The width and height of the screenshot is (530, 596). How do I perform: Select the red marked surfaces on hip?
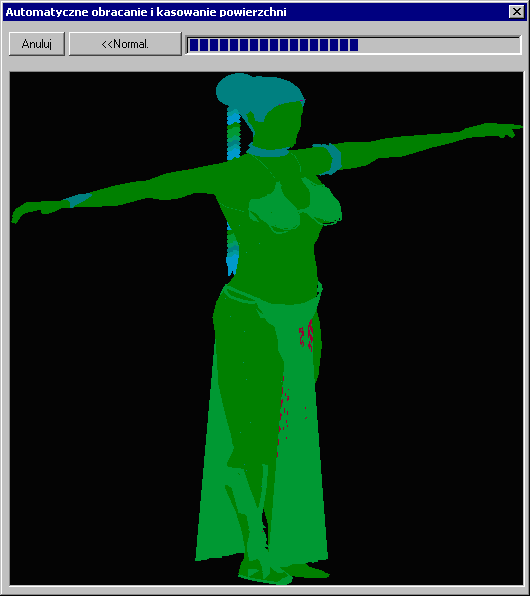click(306, 334)
